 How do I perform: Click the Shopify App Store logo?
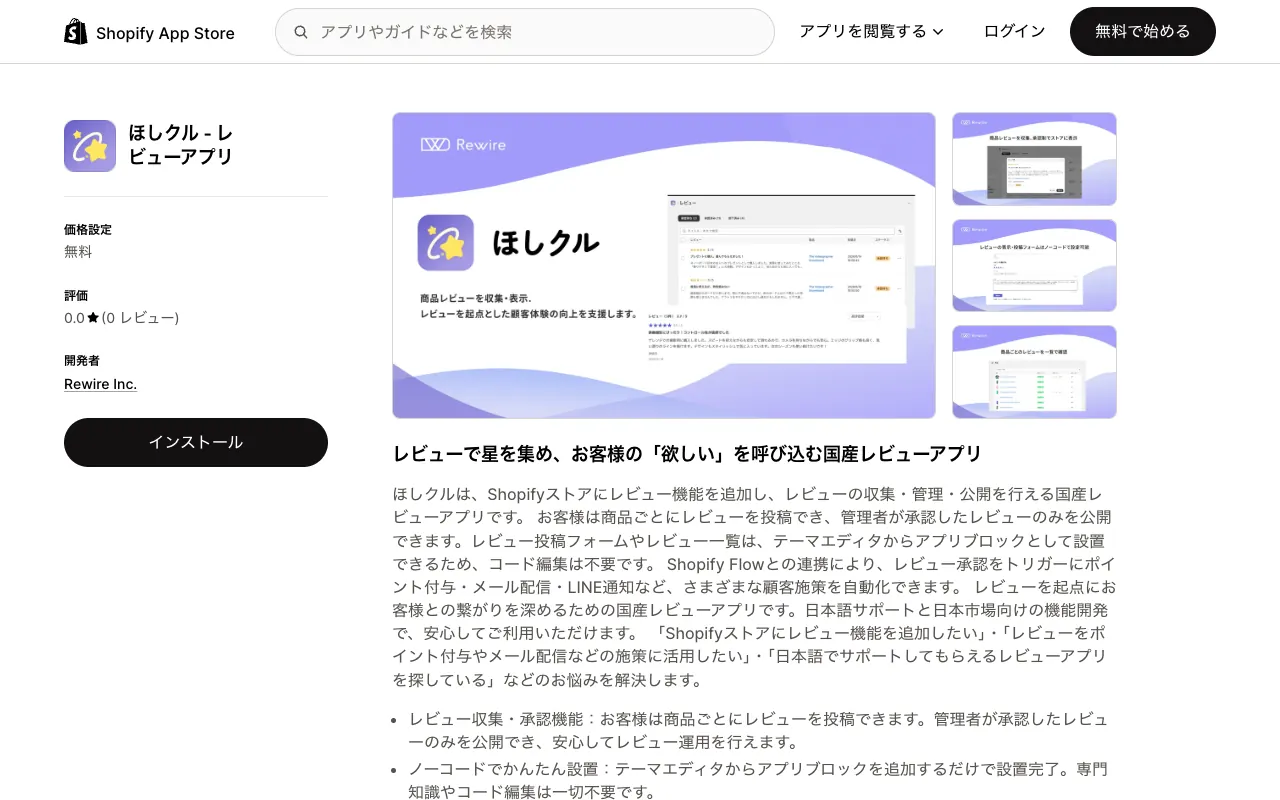point(149,32)
